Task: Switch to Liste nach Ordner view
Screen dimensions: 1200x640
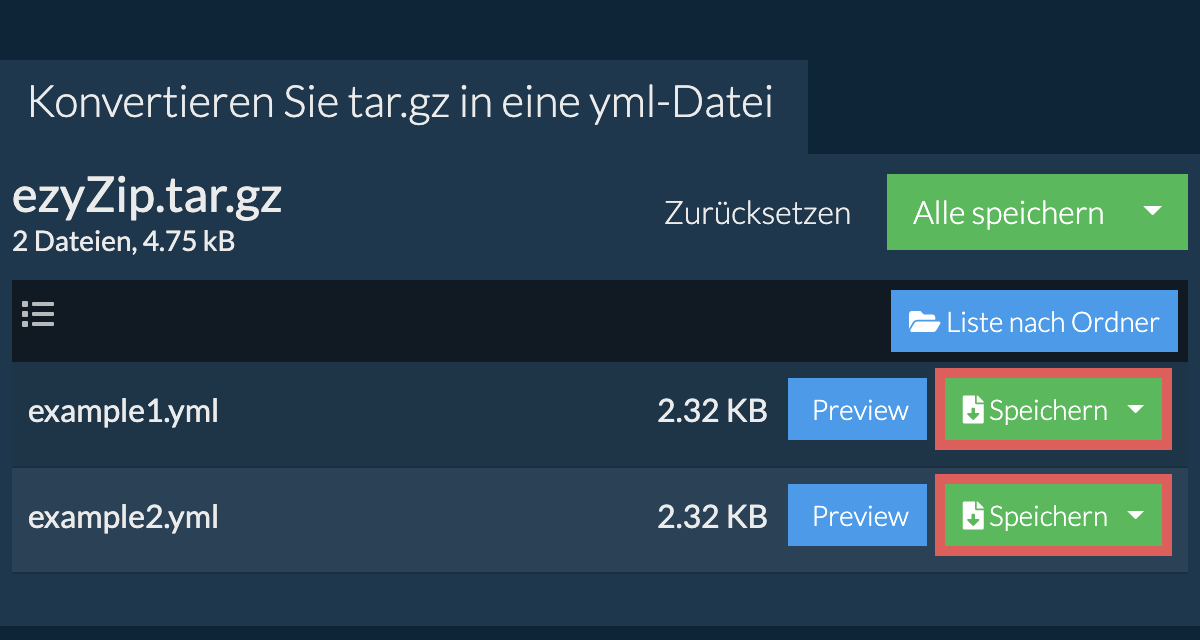Action: tap(1052, 322)
